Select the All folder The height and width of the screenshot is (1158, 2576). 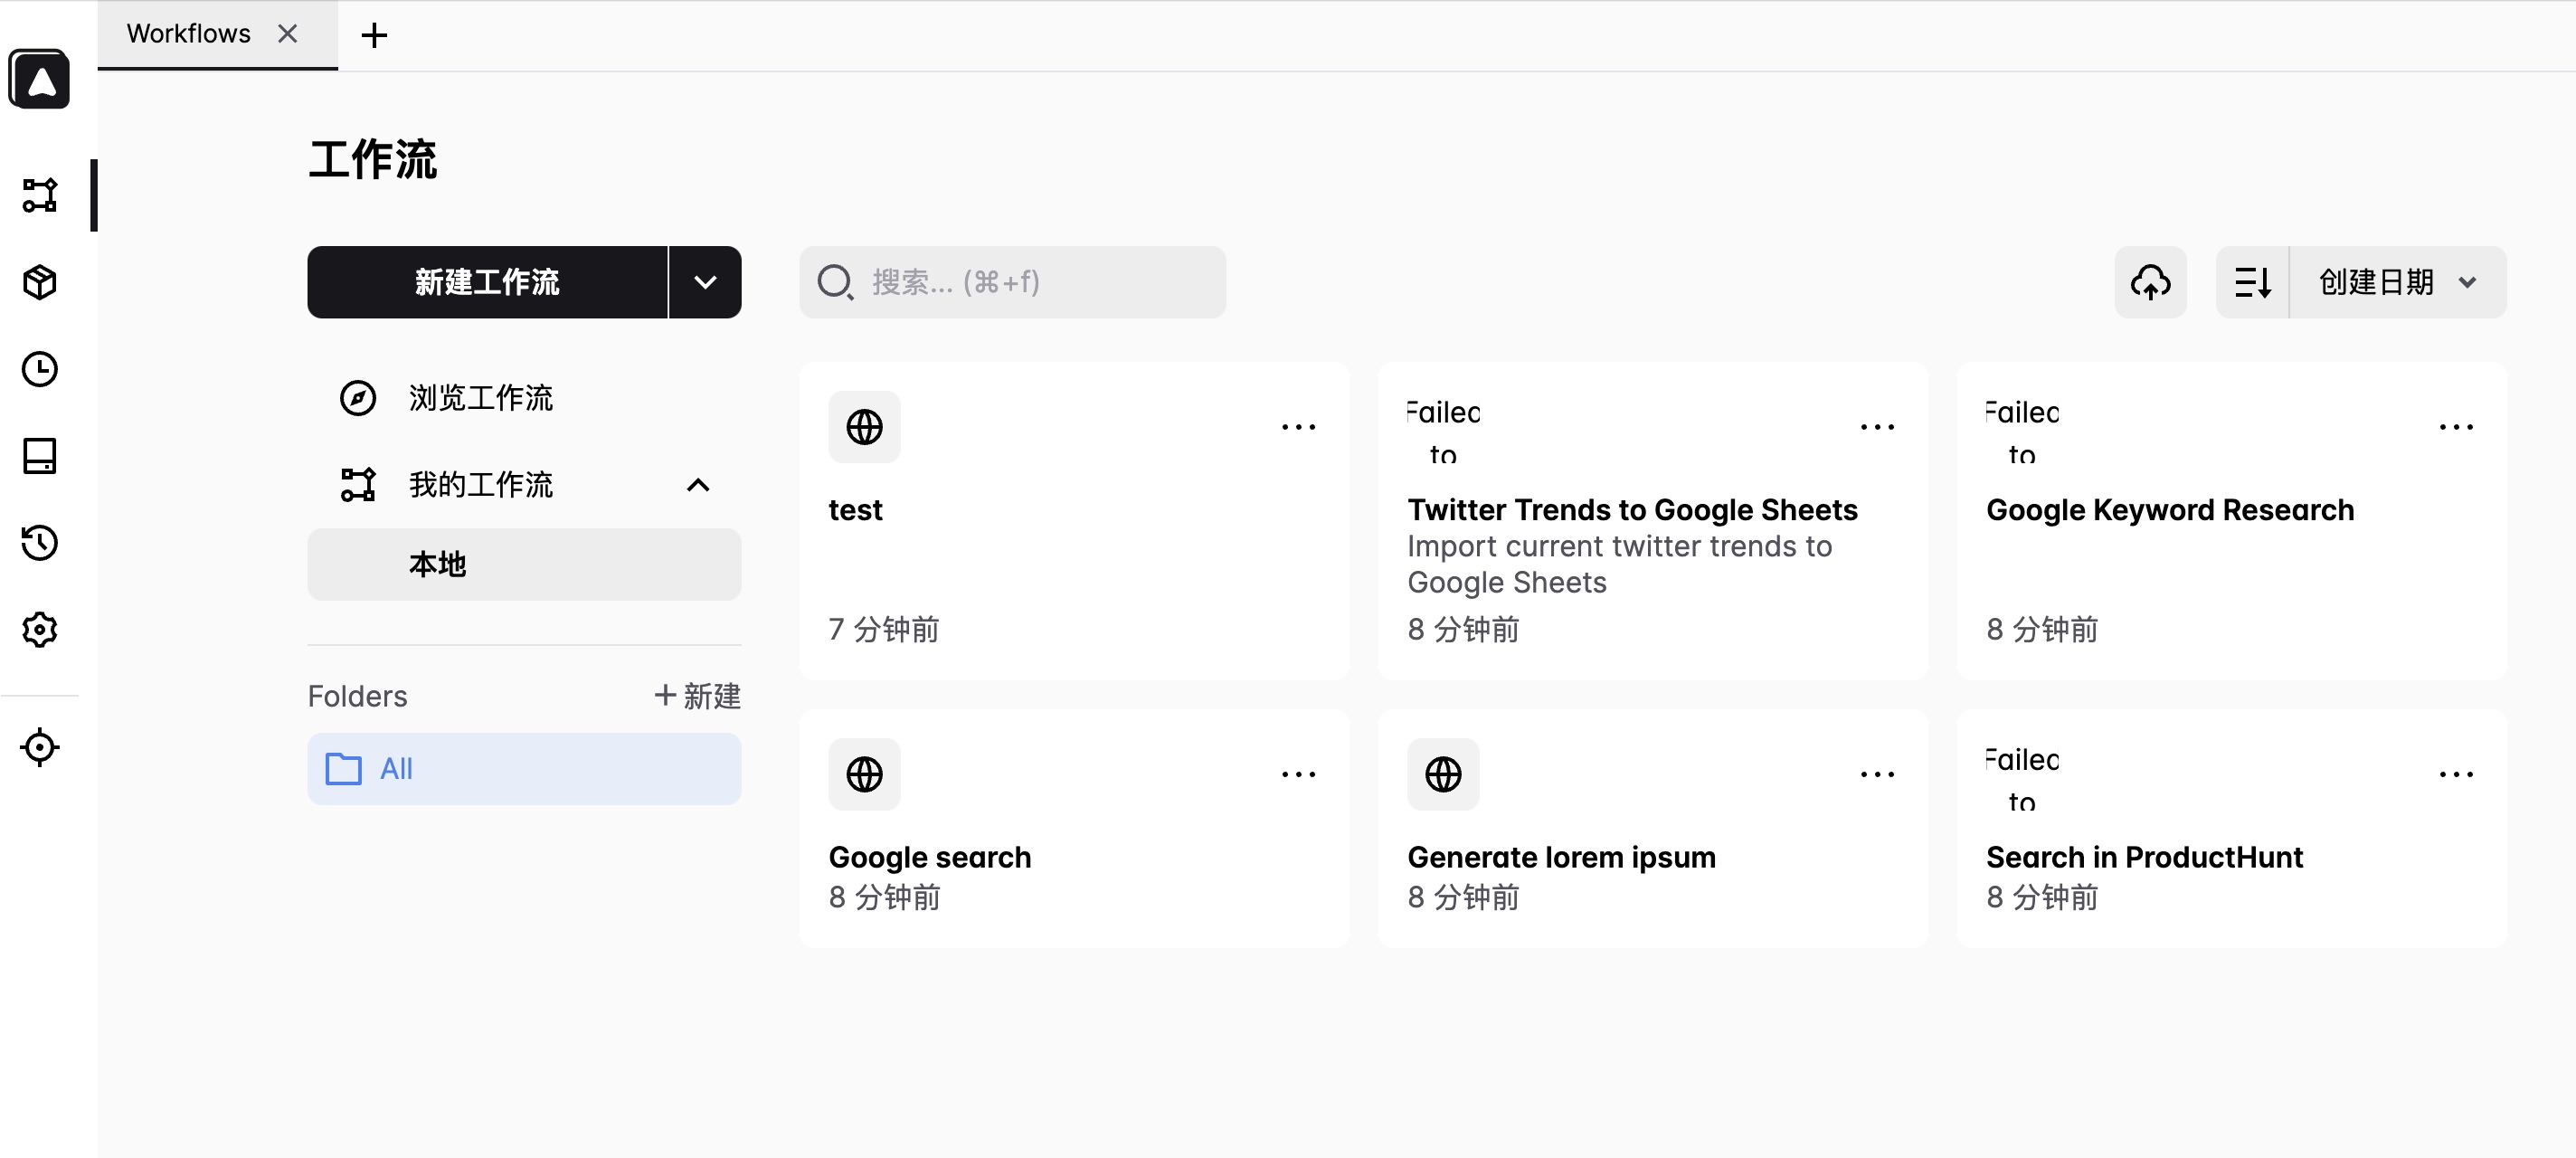[524, 769]
